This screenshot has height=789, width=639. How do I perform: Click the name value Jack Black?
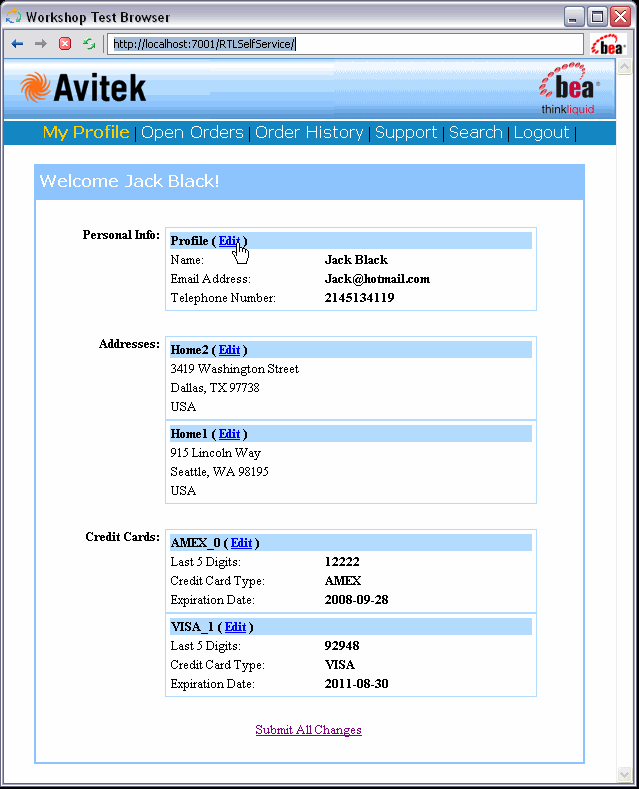[356, 260]
